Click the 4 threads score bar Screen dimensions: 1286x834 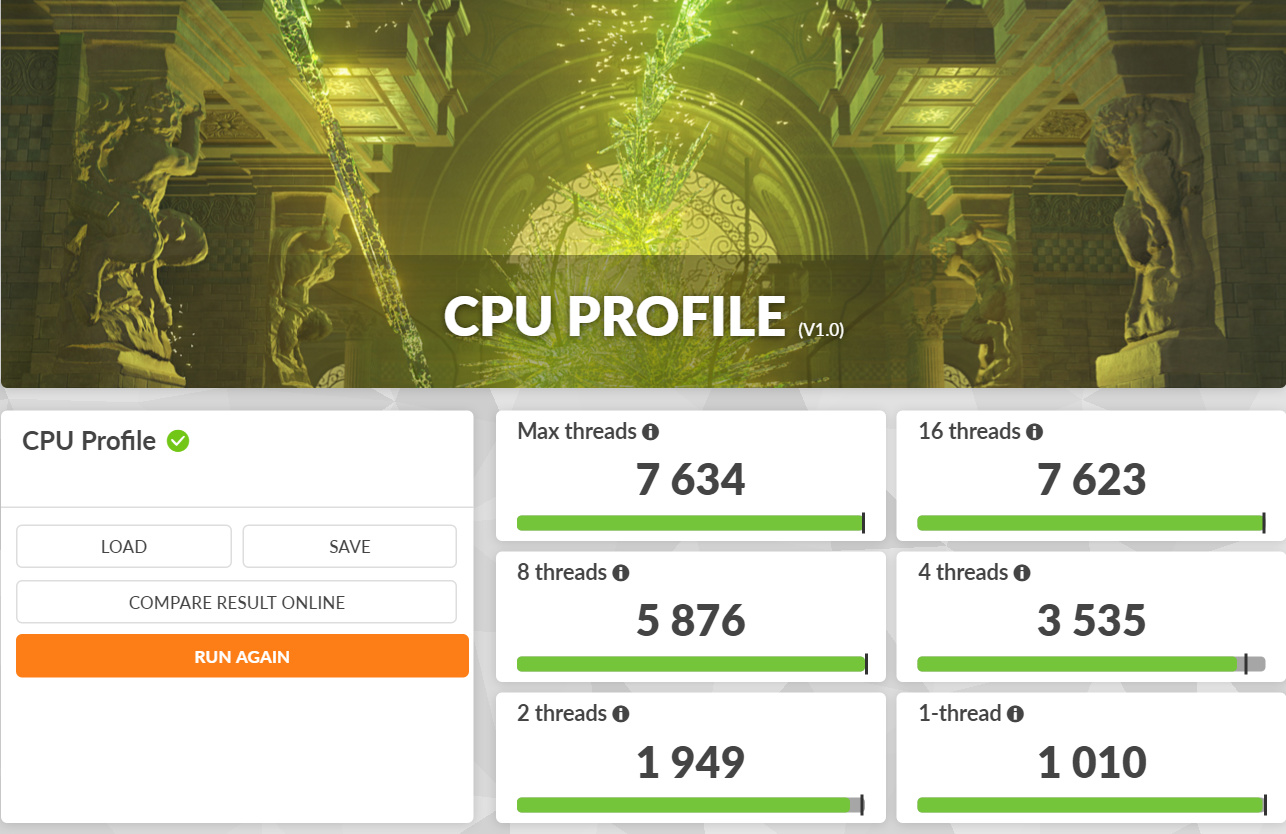pos(1091,664)
